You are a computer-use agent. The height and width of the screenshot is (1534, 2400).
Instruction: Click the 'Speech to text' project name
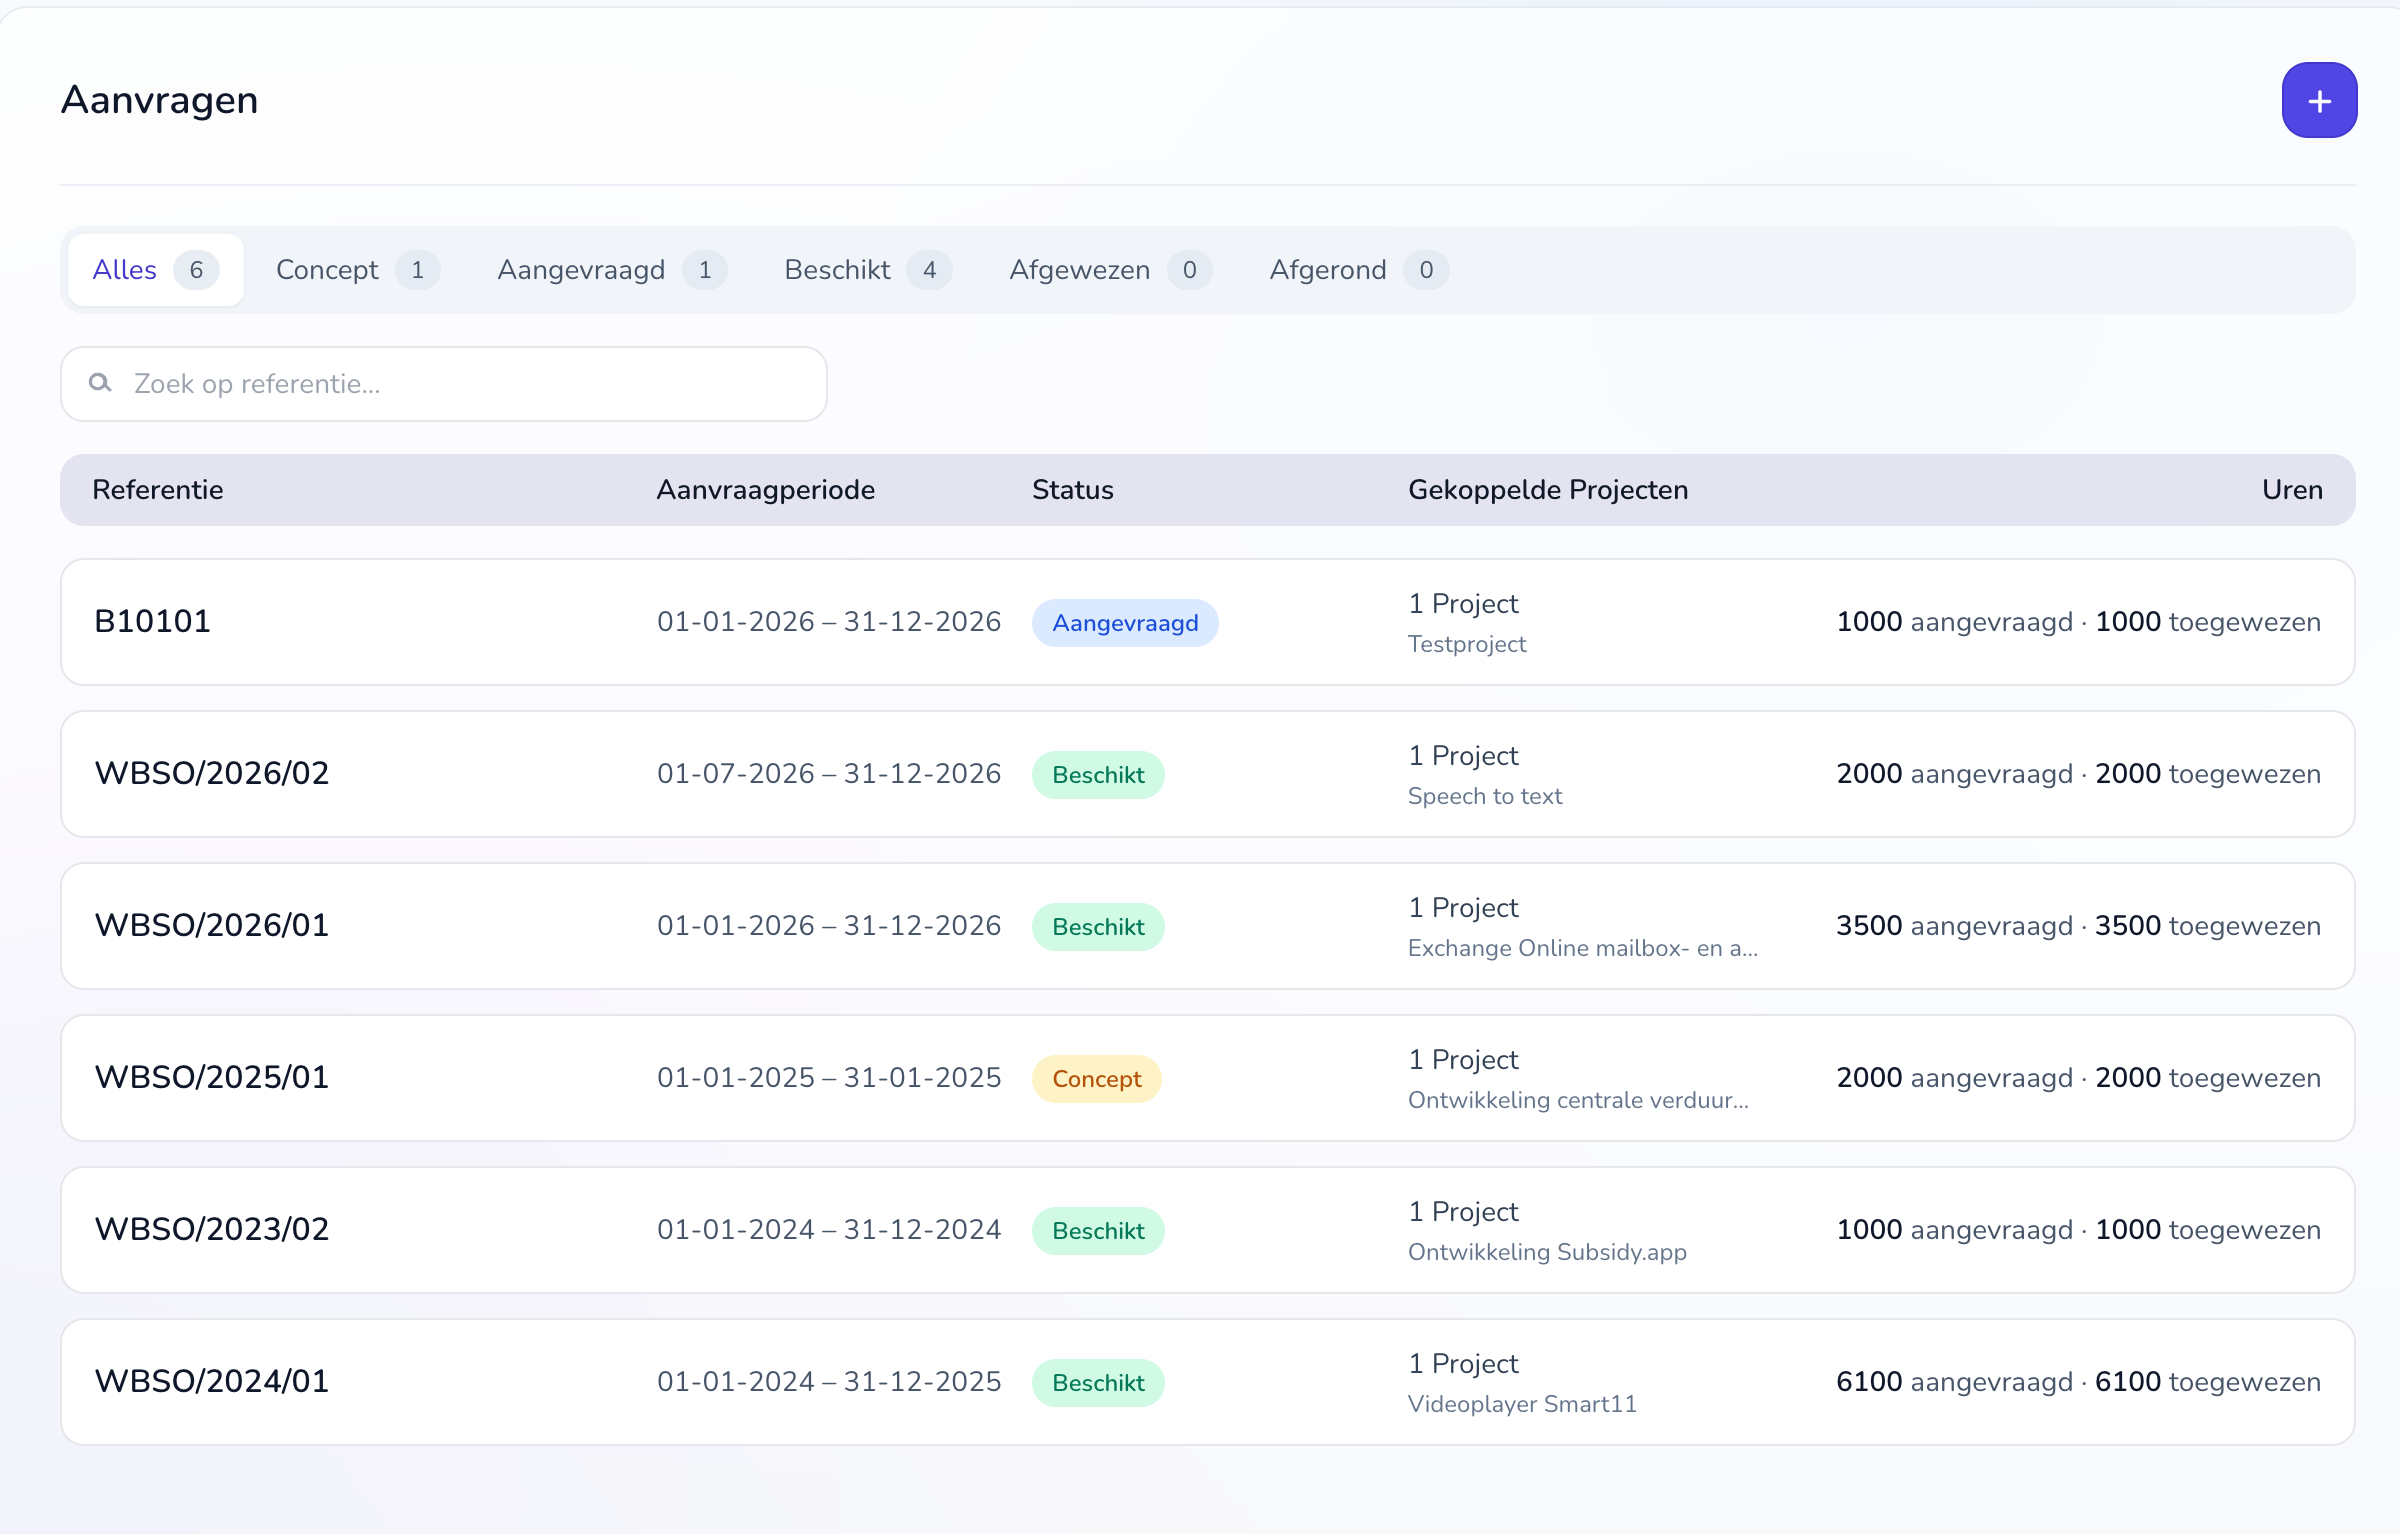[x=1485, y=796]
